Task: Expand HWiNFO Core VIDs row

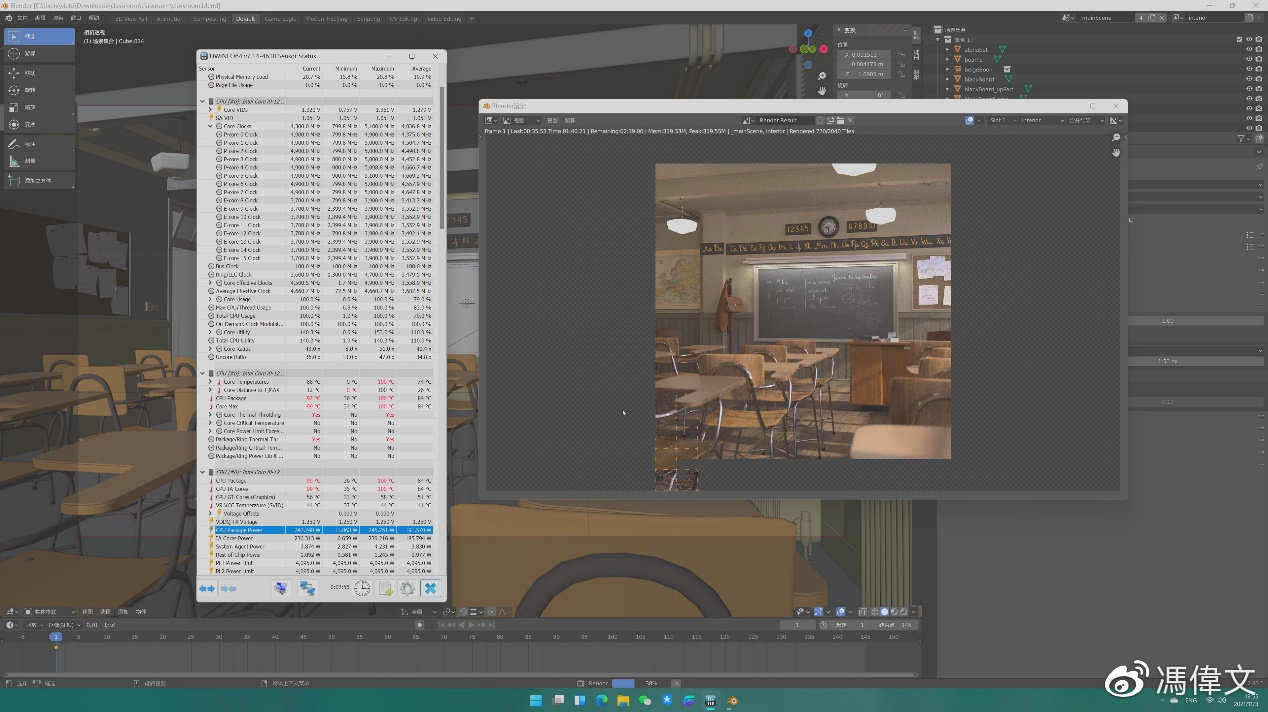Action: pyautogui.click(x=210, y=110)
